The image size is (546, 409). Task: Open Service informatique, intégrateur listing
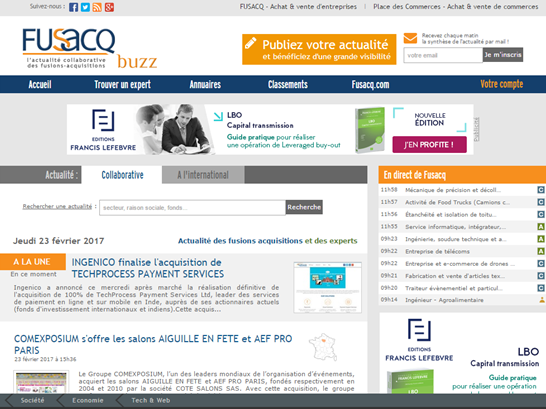(x=455, y=227)
